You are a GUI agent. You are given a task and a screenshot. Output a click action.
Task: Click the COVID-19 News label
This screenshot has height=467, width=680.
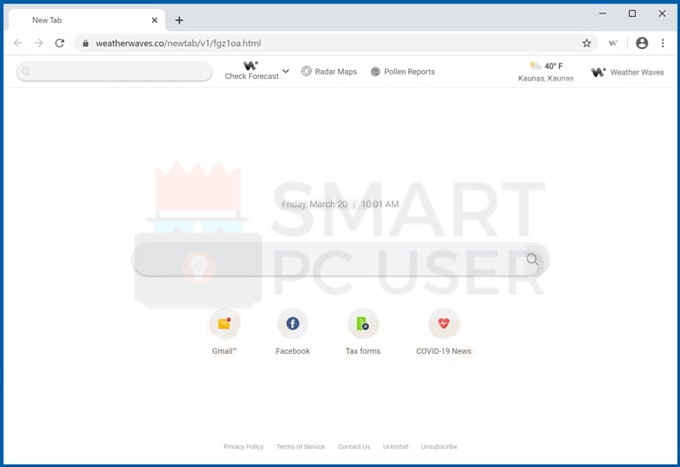pos(444,351)
